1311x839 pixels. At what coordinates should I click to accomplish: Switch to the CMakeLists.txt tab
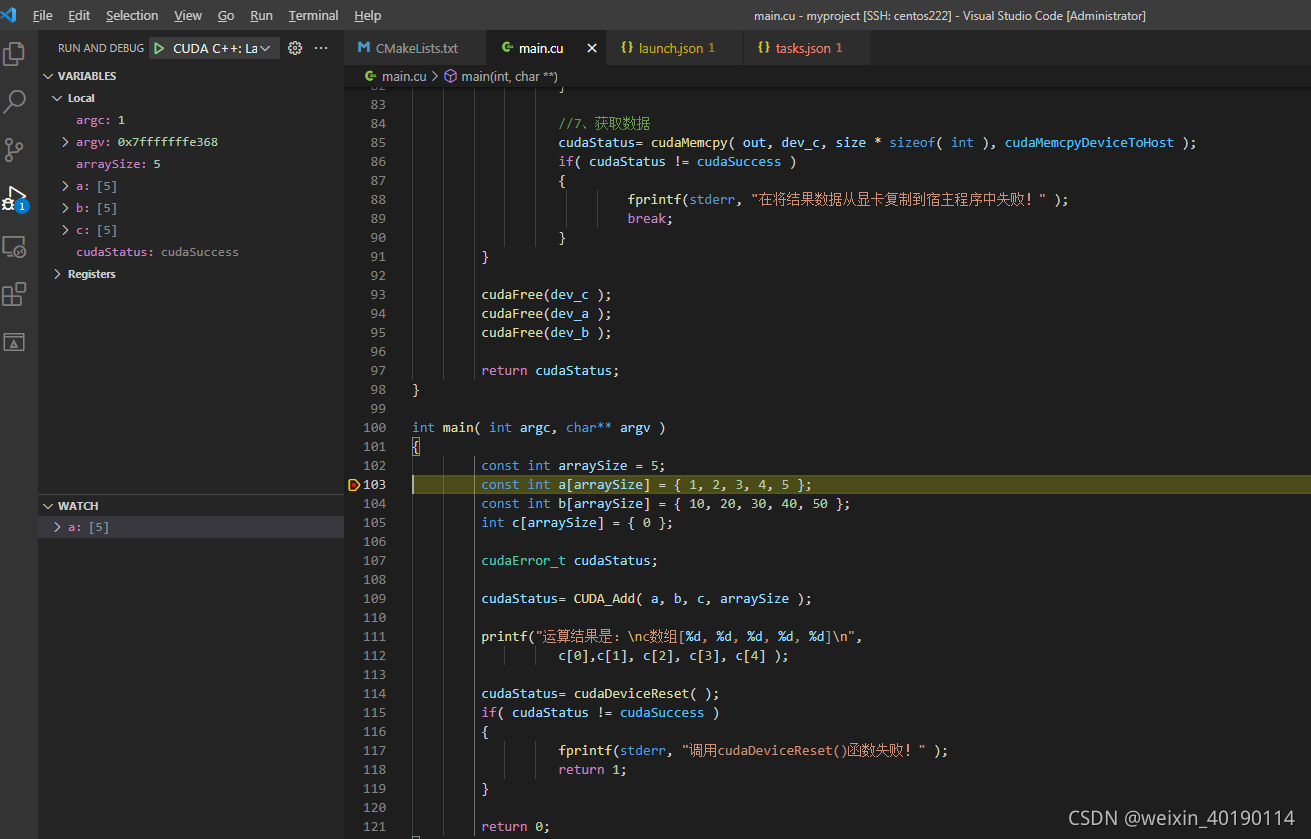pyautogui.click(x=416, y=48)
